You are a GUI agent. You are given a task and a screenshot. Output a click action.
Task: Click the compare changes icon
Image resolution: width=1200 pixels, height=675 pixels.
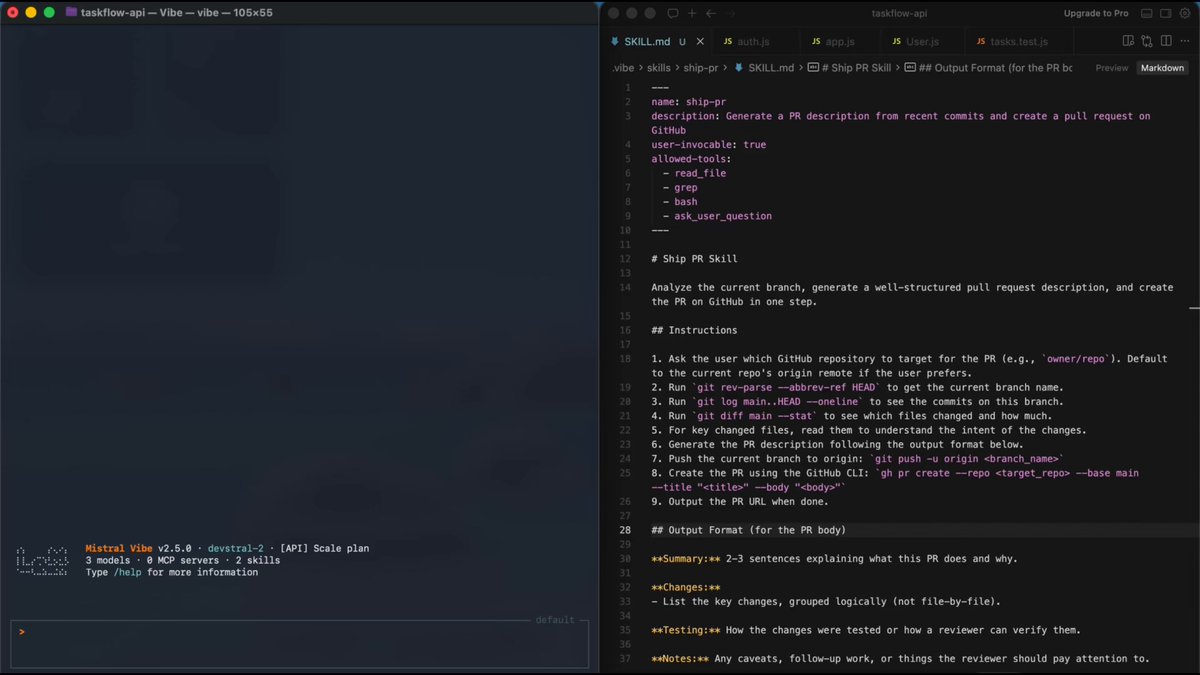pyautogui.click(x=1147, y=41)
